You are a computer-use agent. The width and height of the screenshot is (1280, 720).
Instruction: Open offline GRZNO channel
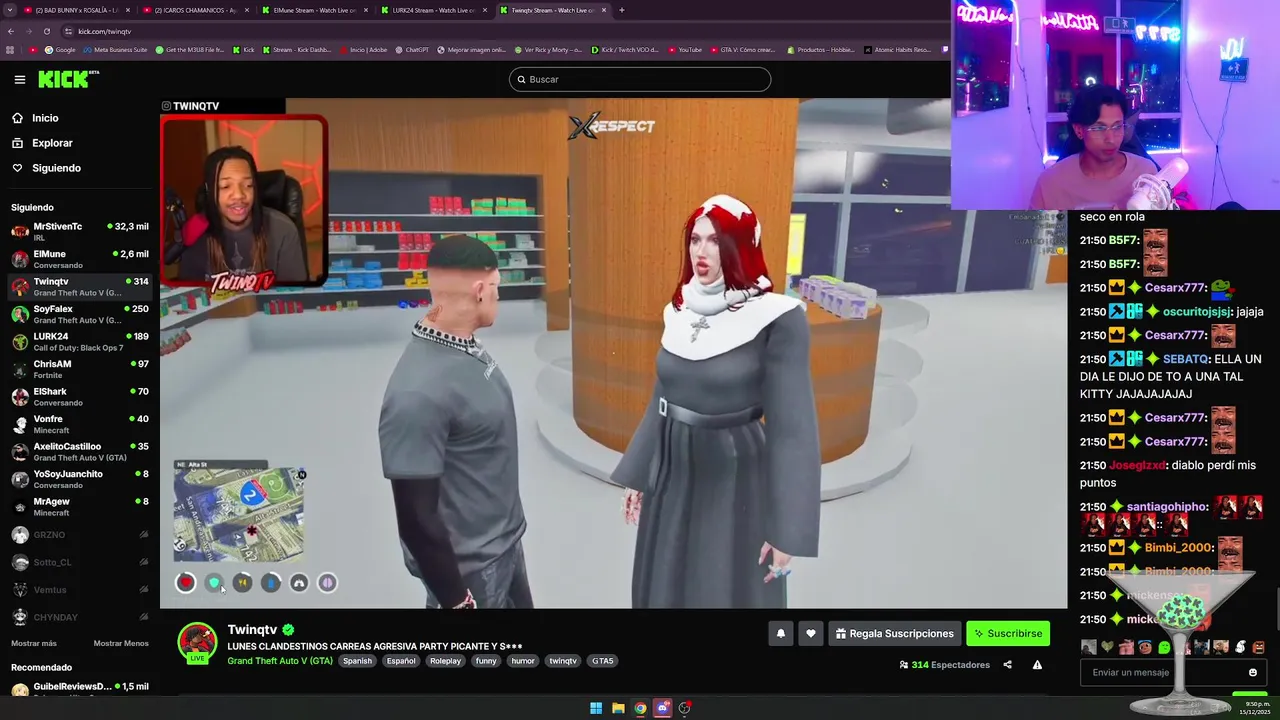[80, 535]
